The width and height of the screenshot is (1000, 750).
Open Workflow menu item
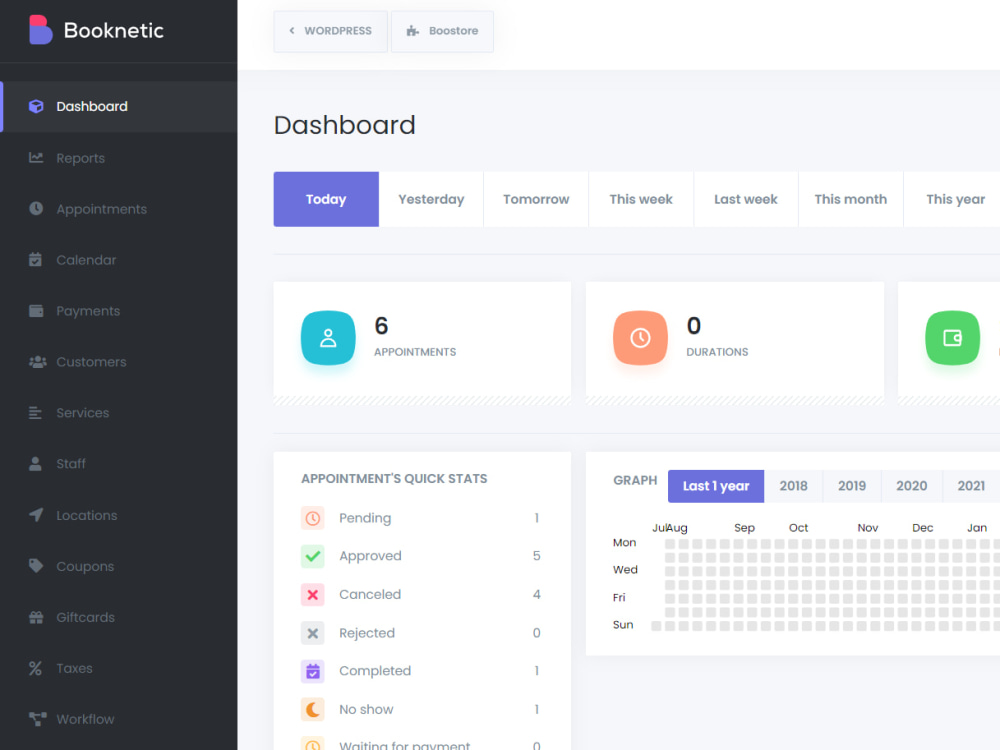[x=119, y=719]
